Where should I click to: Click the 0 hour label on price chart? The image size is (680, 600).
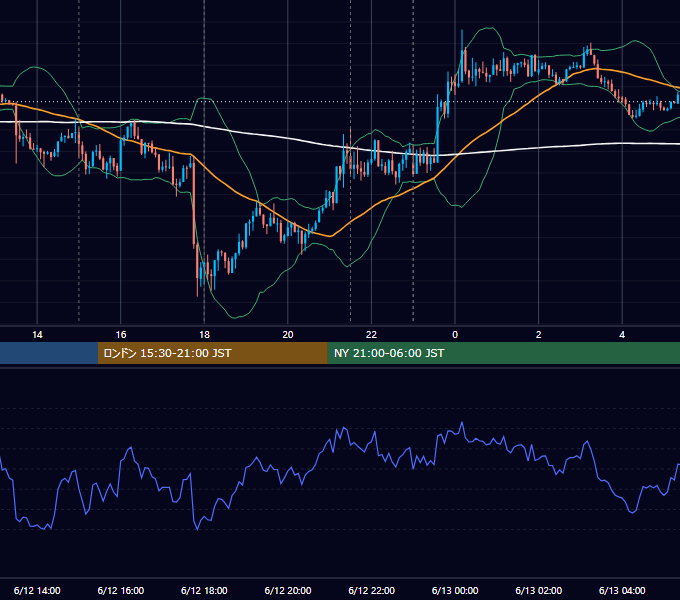point(455,335)
